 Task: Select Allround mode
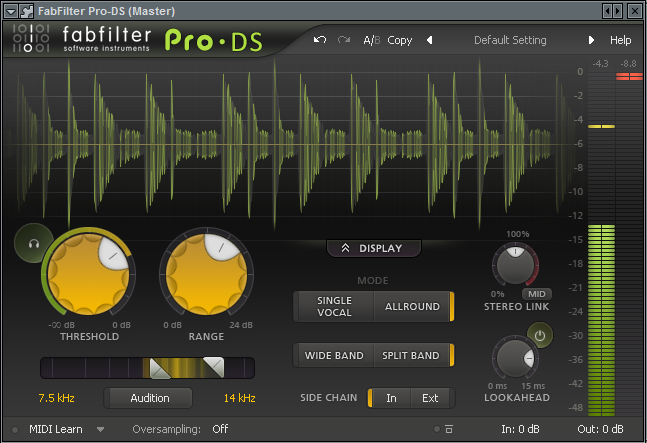point(412,307)
